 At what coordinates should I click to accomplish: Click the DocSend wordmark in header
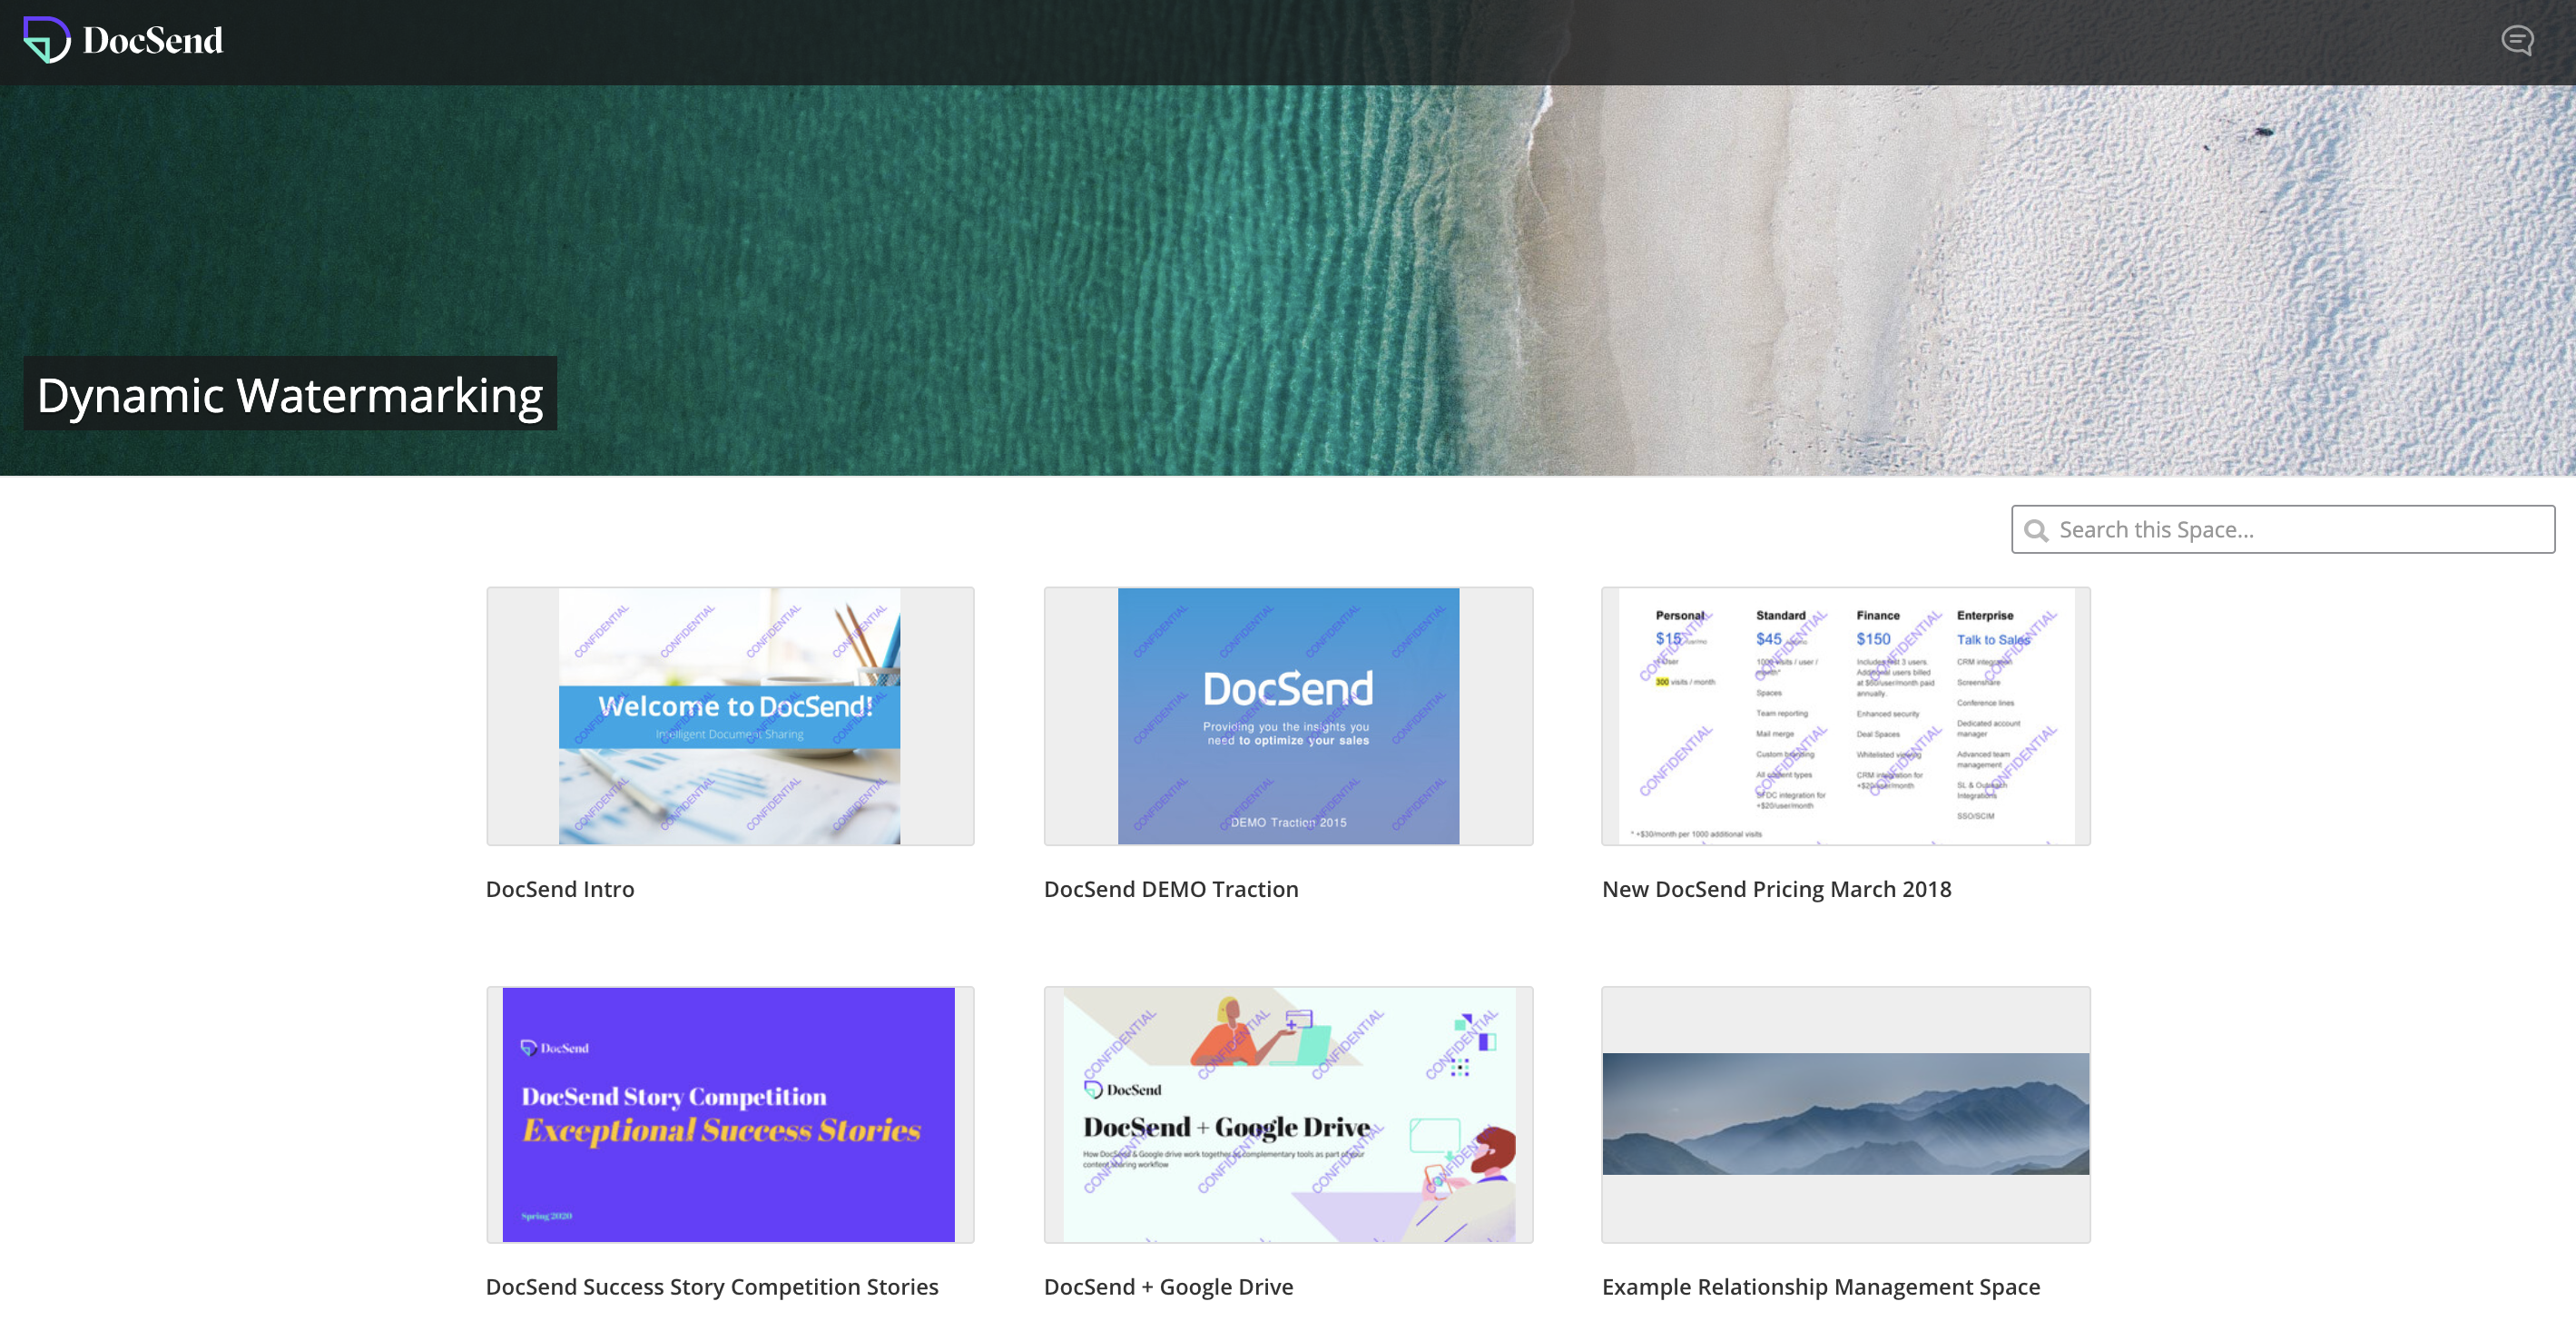[153, 41]
